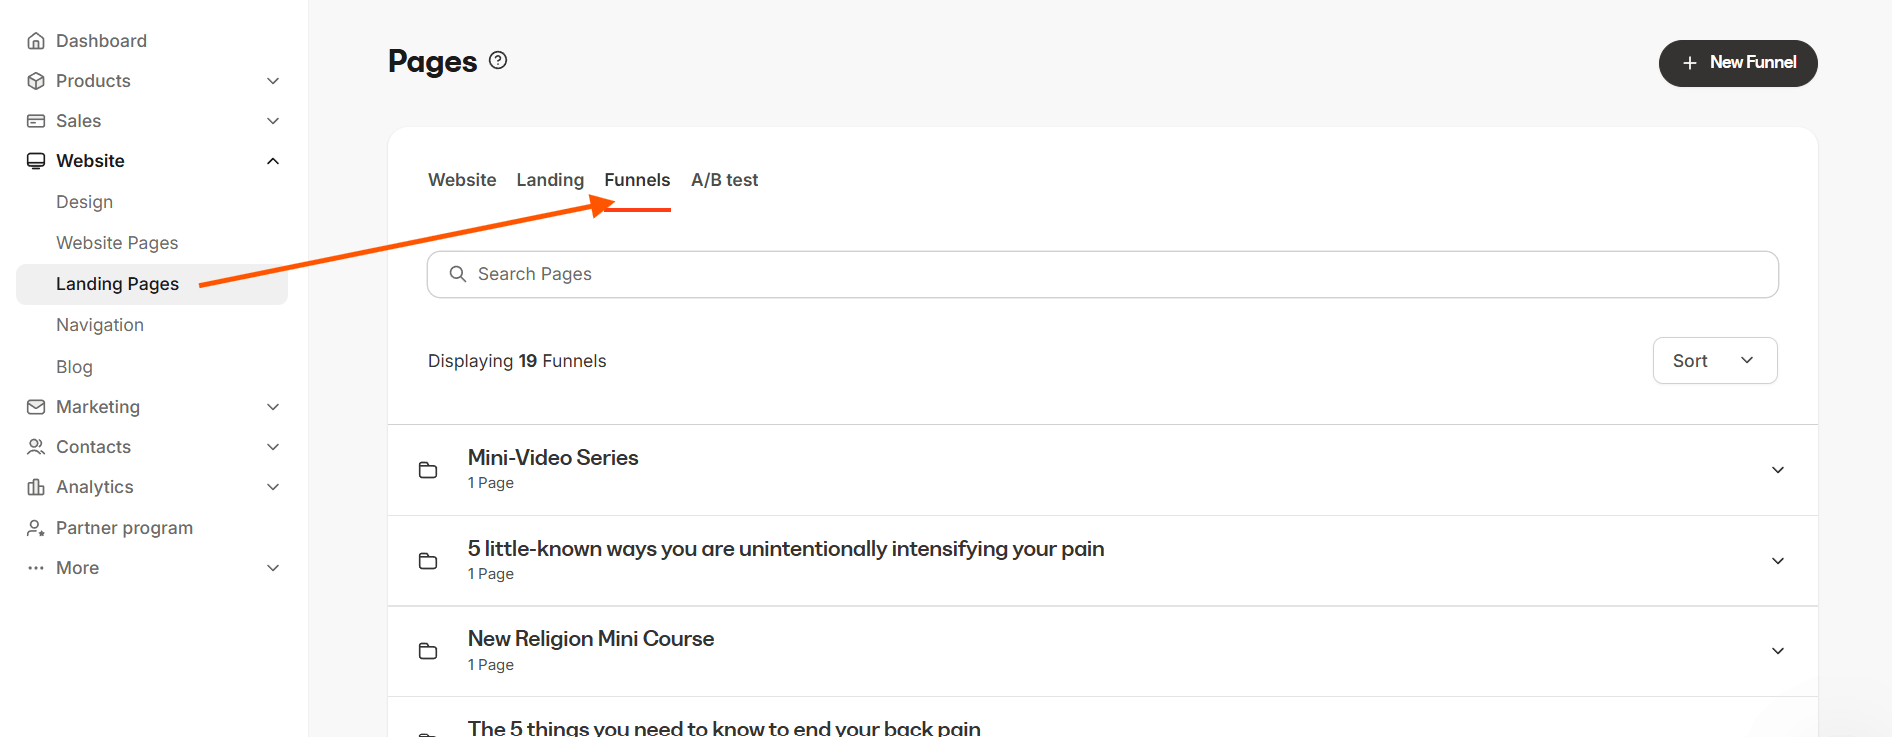Switch to the Landing tab
The image size is (1892, 737).
pyautogui.click(x=550, y=180)
